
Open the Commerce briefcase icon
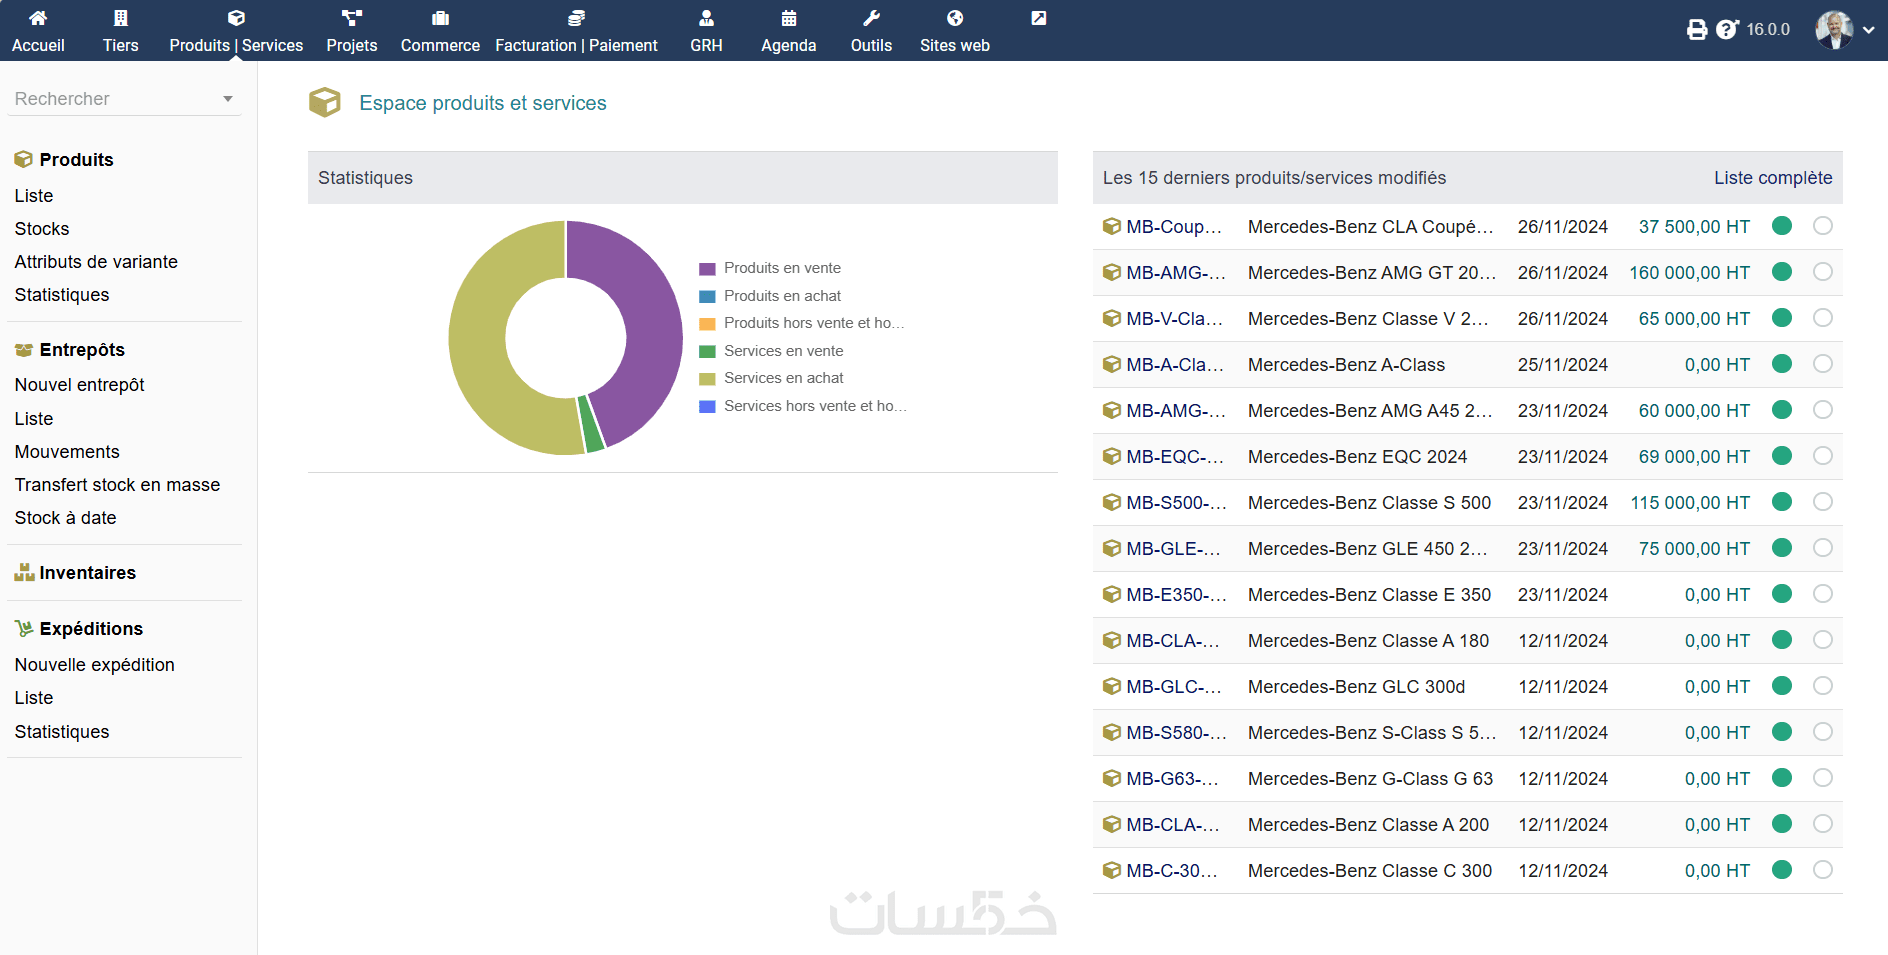coord(440,18)
